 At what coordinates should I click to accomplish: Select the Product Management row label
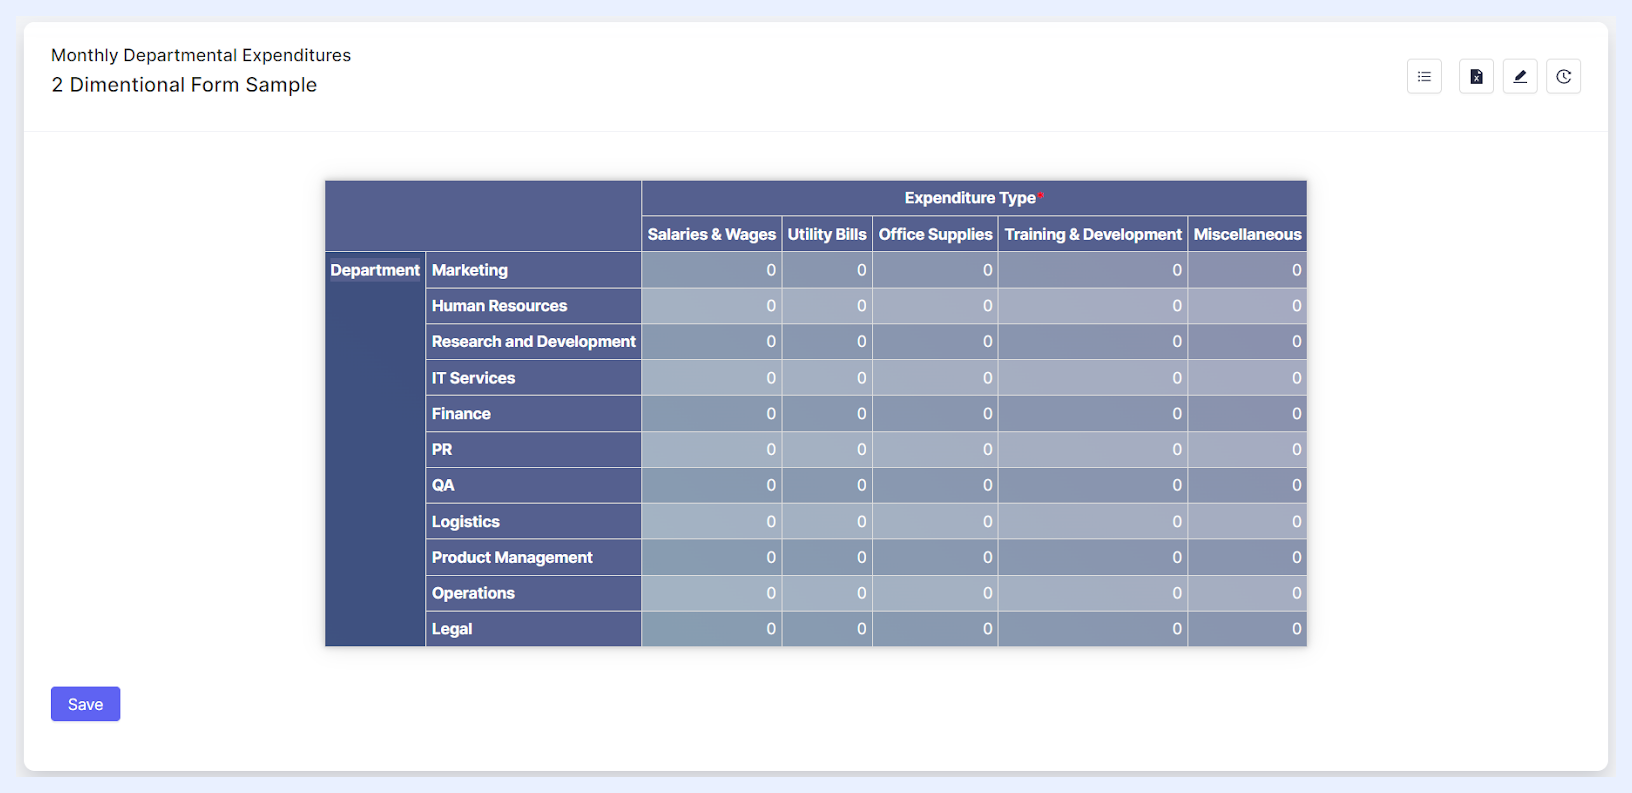click(x=533, y=557)
